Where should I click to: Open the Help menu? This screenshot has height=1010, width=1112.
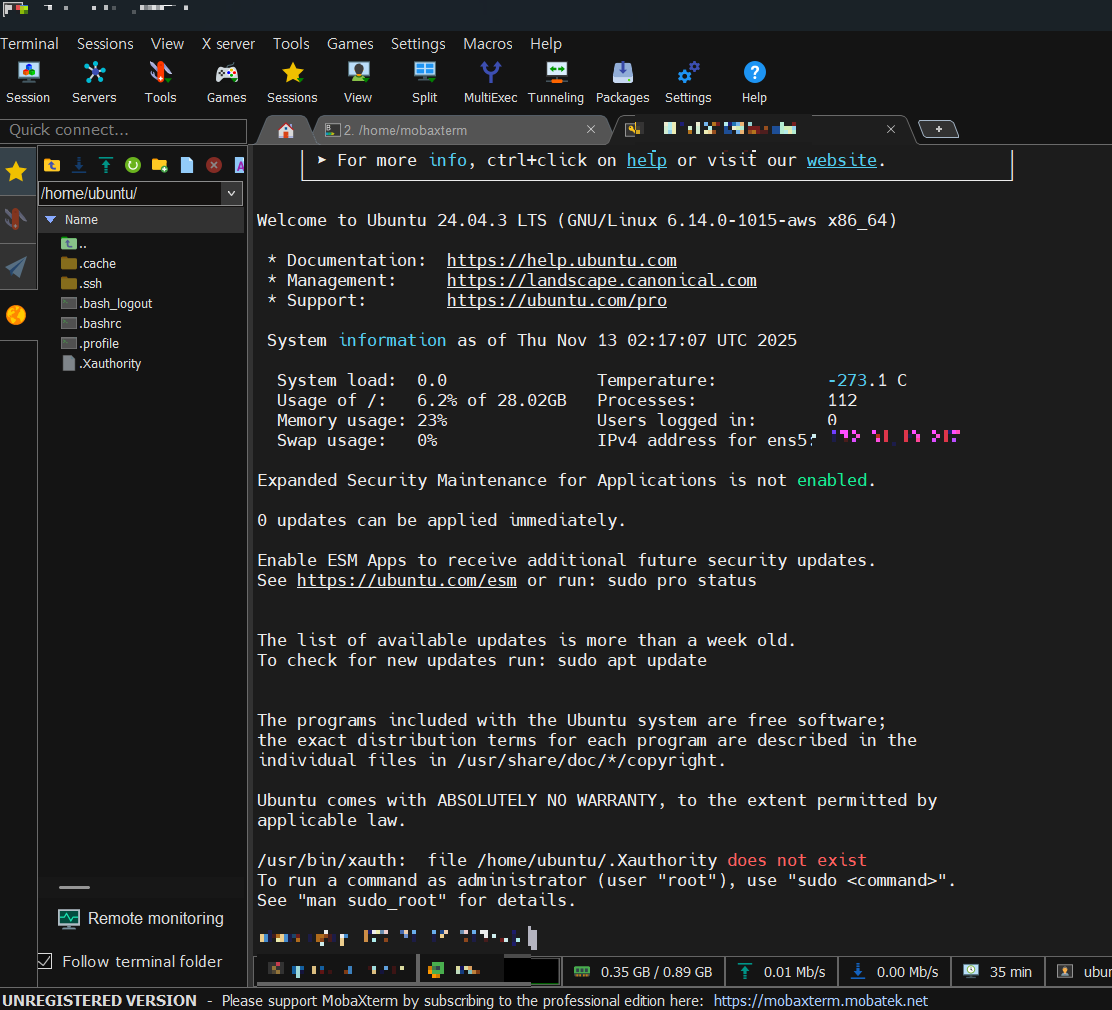point(546,44)
